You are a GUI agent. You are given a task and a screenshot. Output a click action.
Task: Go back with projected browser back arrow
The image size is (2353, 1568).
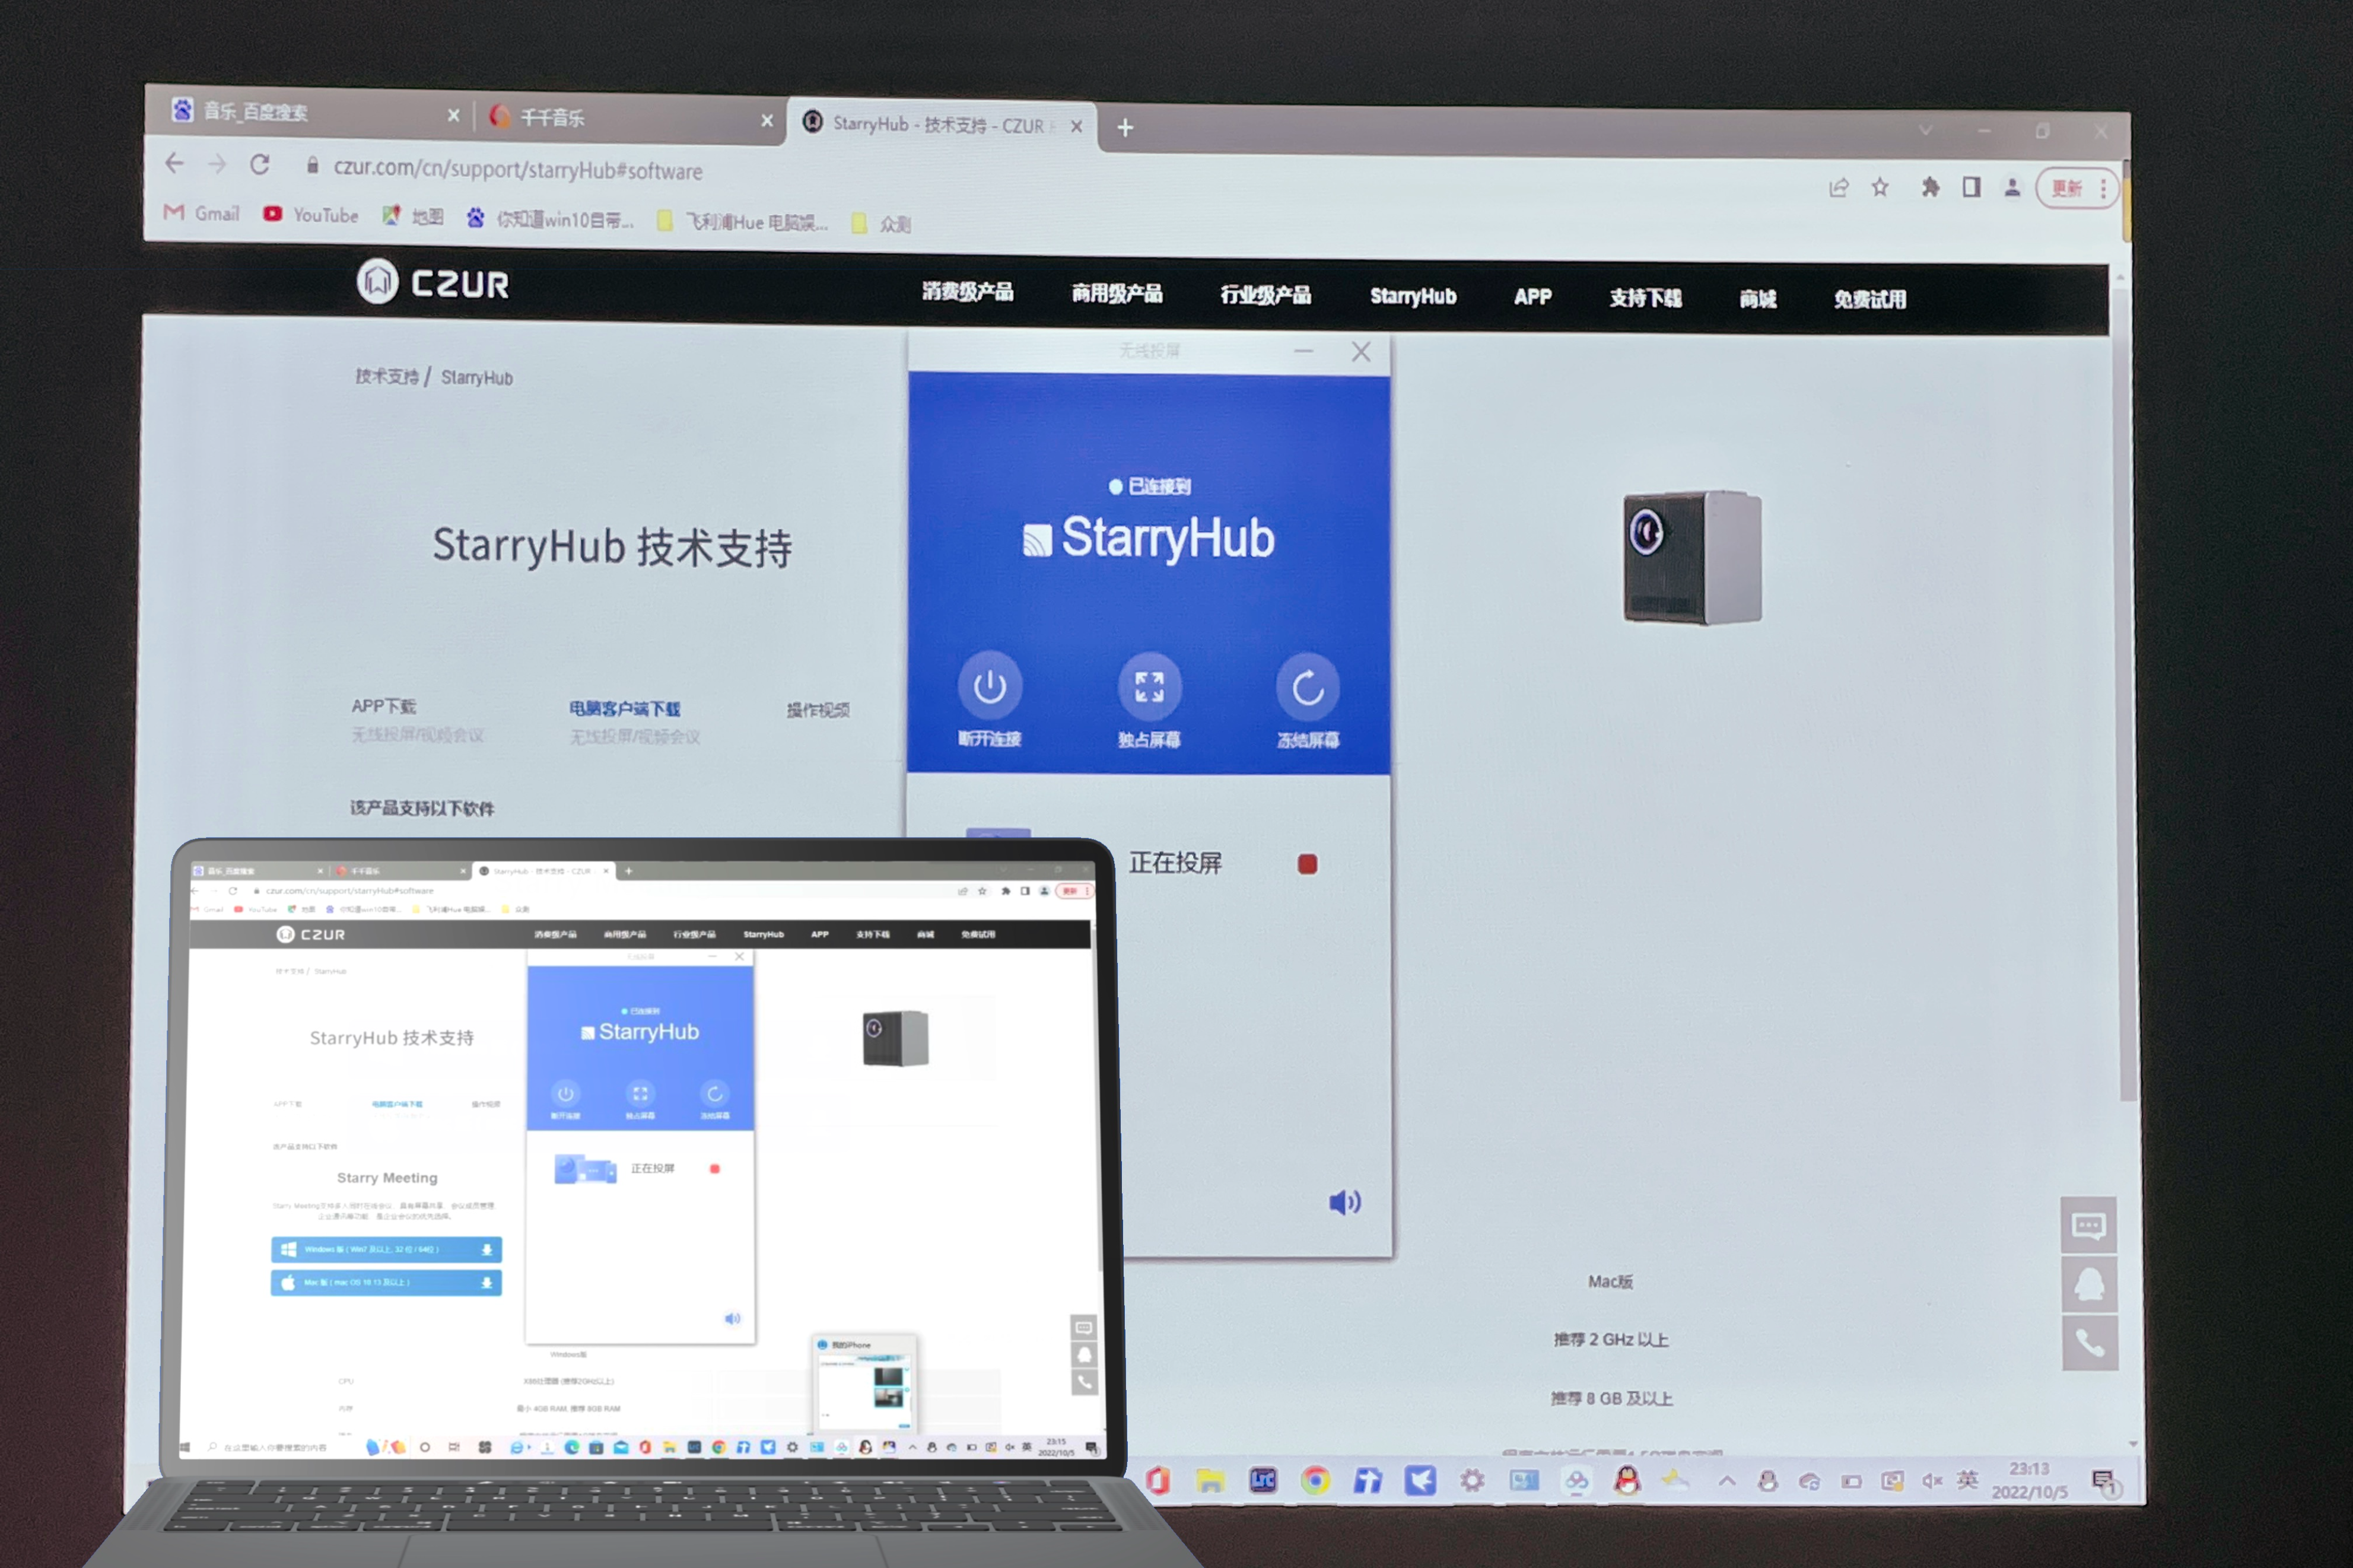pos(175,163)
